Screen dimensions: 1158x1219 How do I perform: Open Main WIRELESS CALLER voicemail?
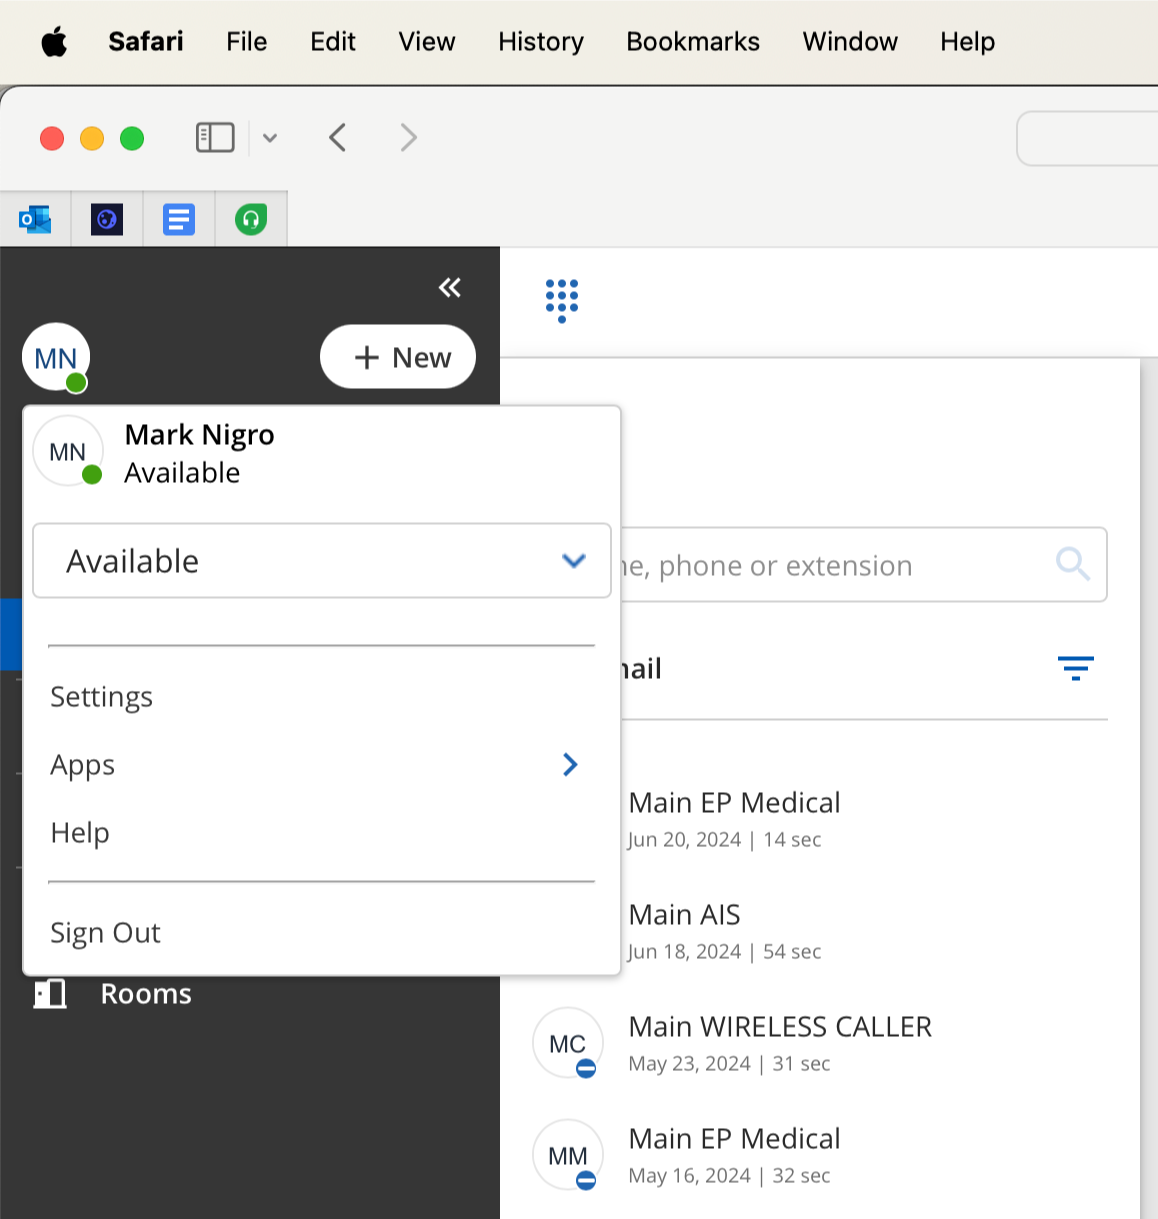[780, 1043]
